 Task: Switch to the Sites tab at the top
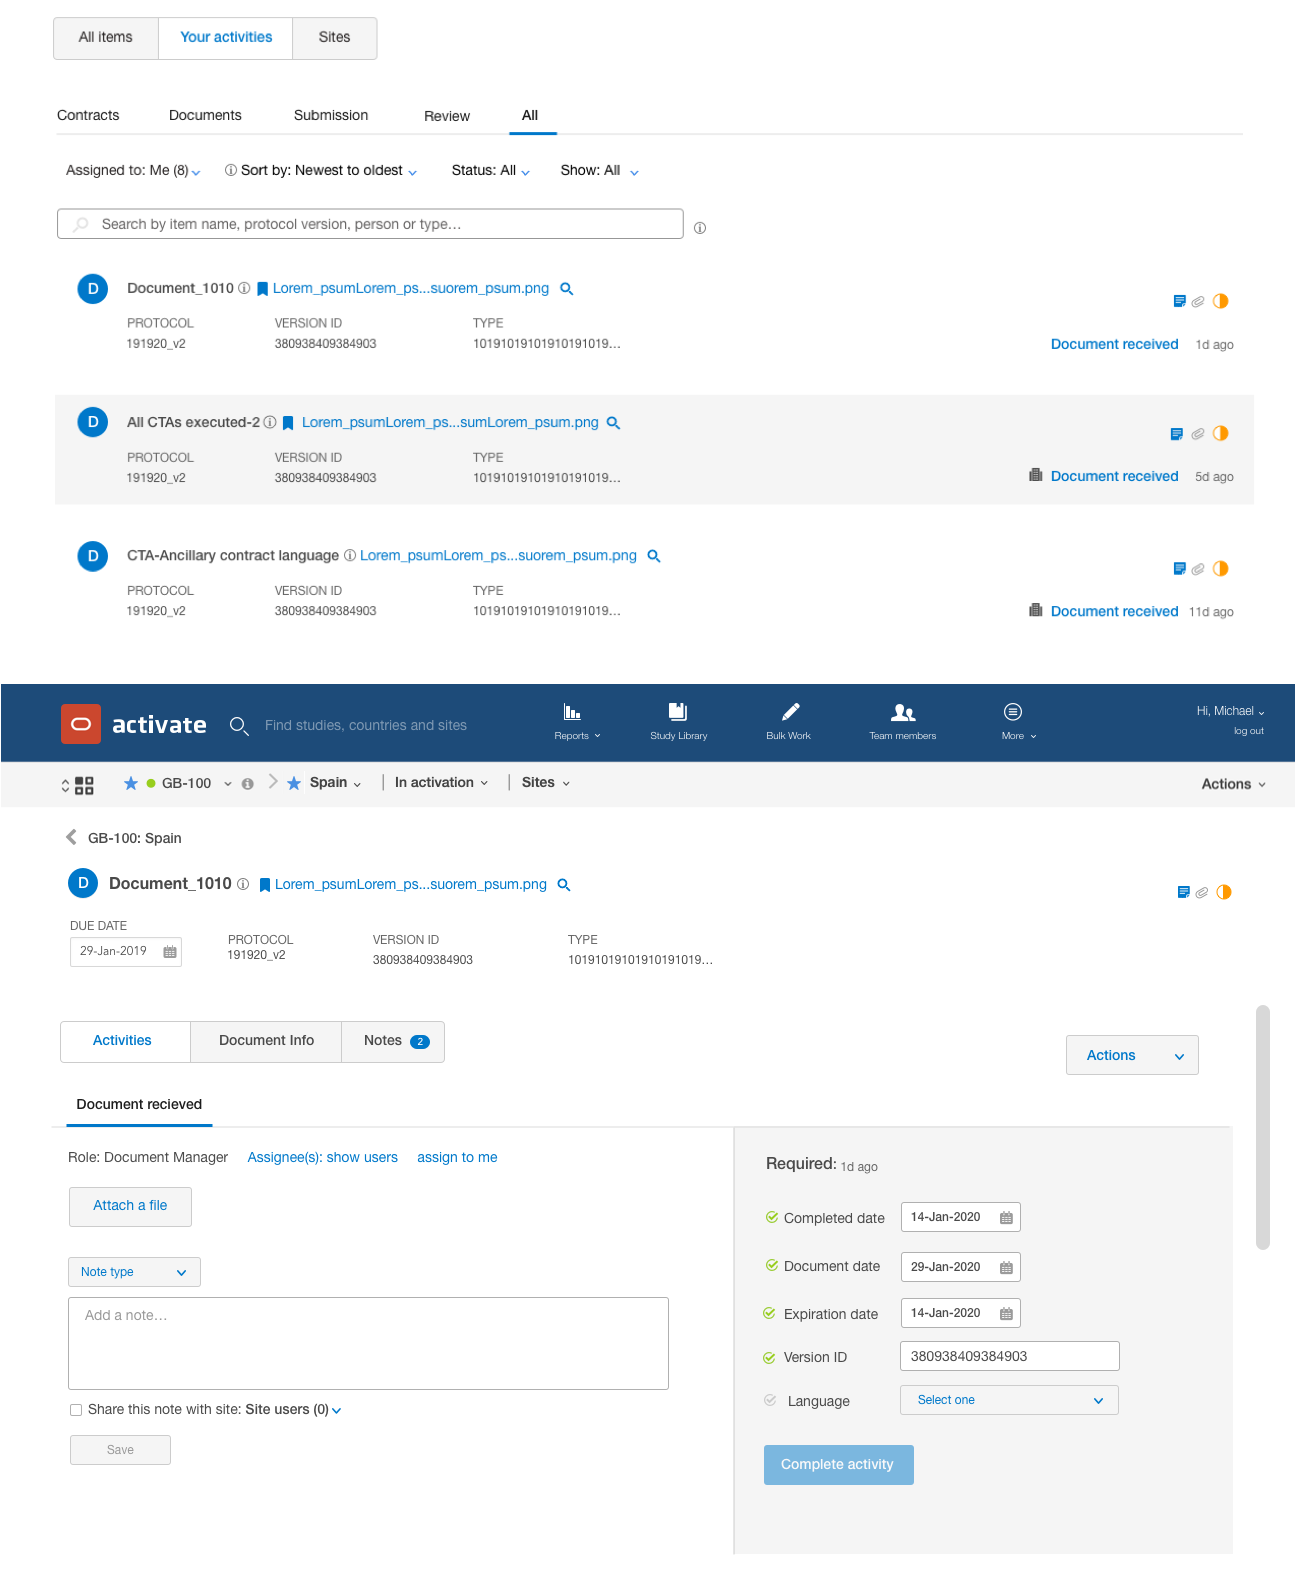335,38
